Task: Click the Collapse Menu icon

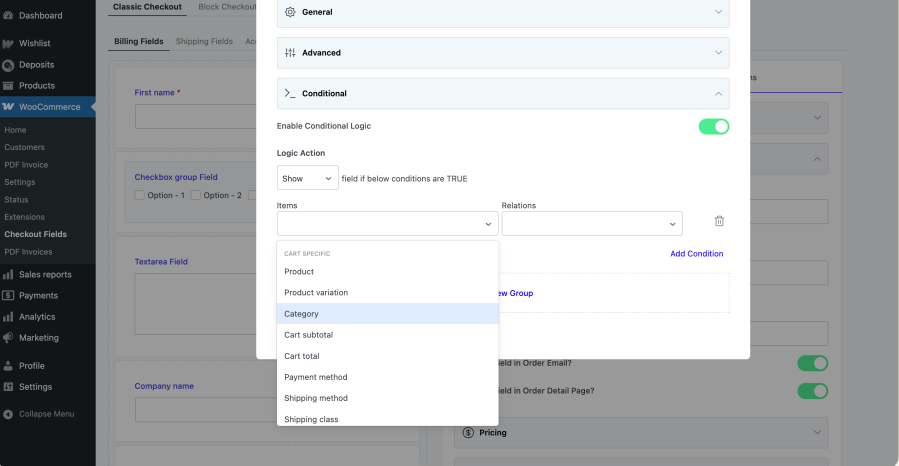Action: (8, 414)
